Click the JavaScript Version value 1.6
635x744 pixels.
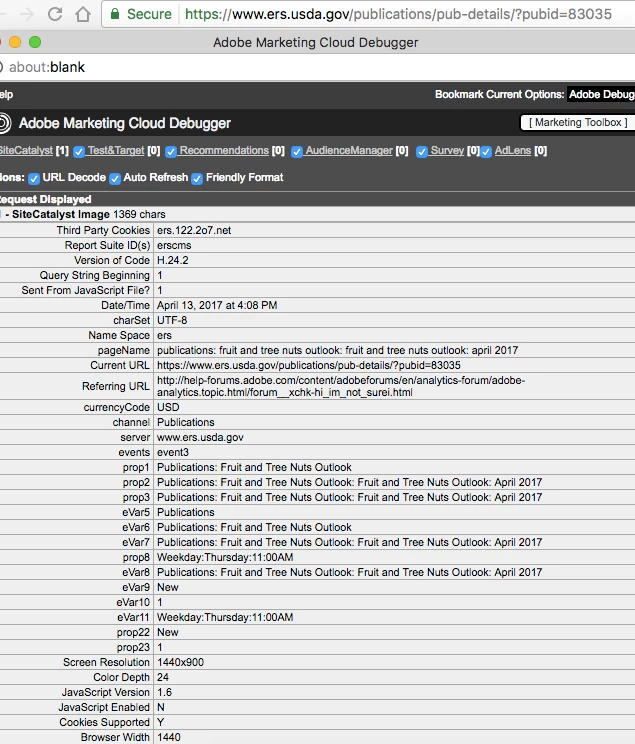click(164, 692)
